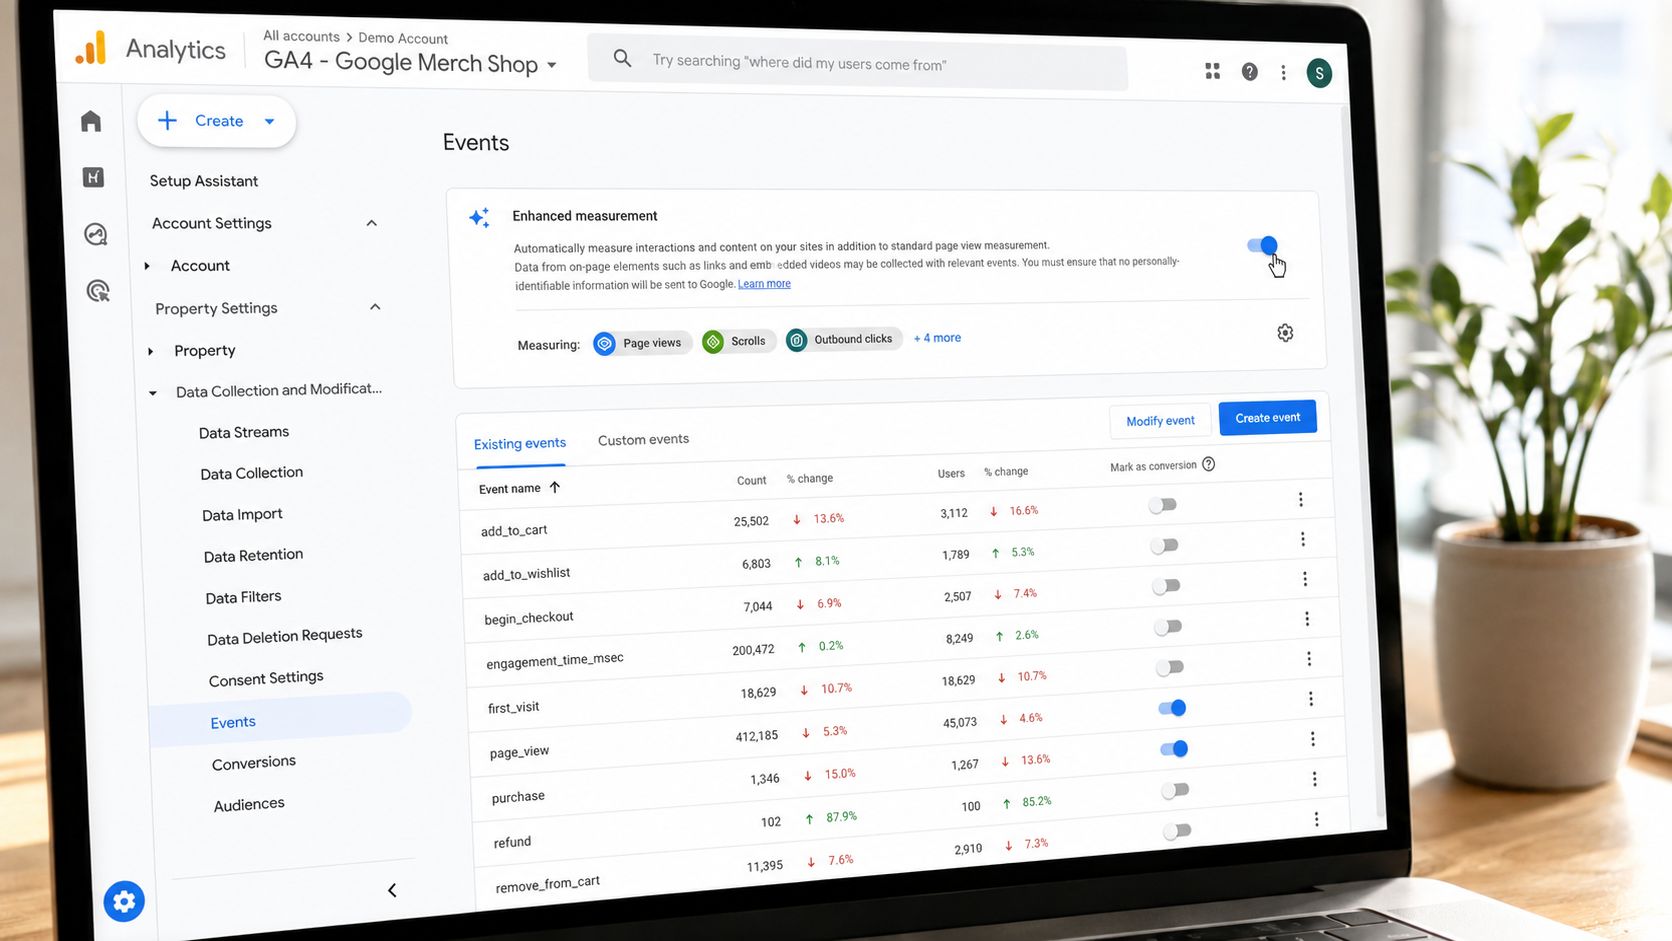The height and width of the screenshot is (941, 1672).
Task: Open the GA4 property selector dropdown
Action: pos(551,66)
